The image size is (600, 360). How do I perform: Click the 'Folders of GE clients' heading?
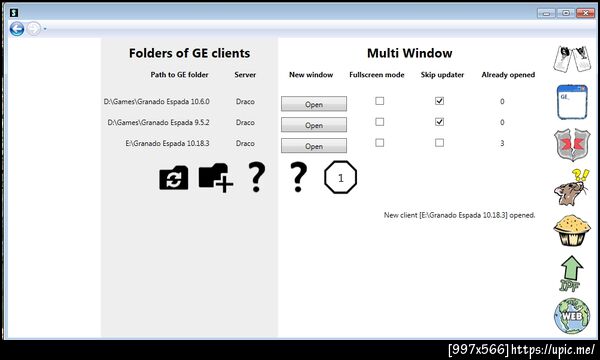pos(189,53)
